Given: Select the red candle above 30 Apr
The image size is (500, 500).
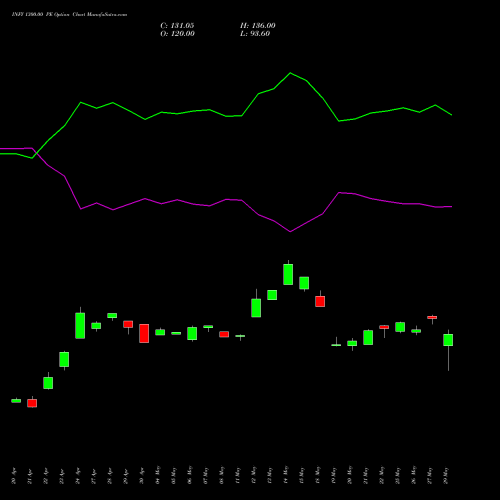Looking at the screenshot, I should (144, 333).
